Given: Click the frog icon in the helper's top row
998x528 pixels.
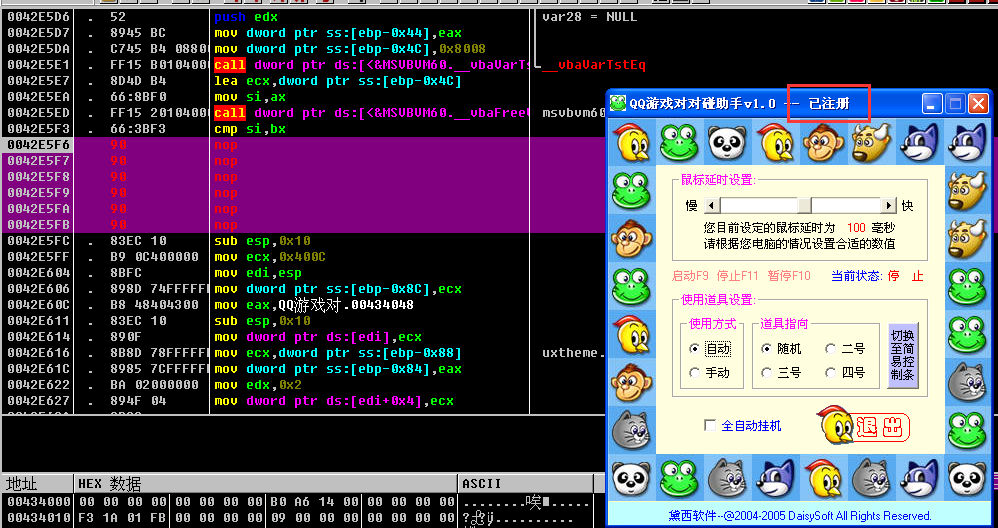Looking at the screenshot, I should coord(678,142).
